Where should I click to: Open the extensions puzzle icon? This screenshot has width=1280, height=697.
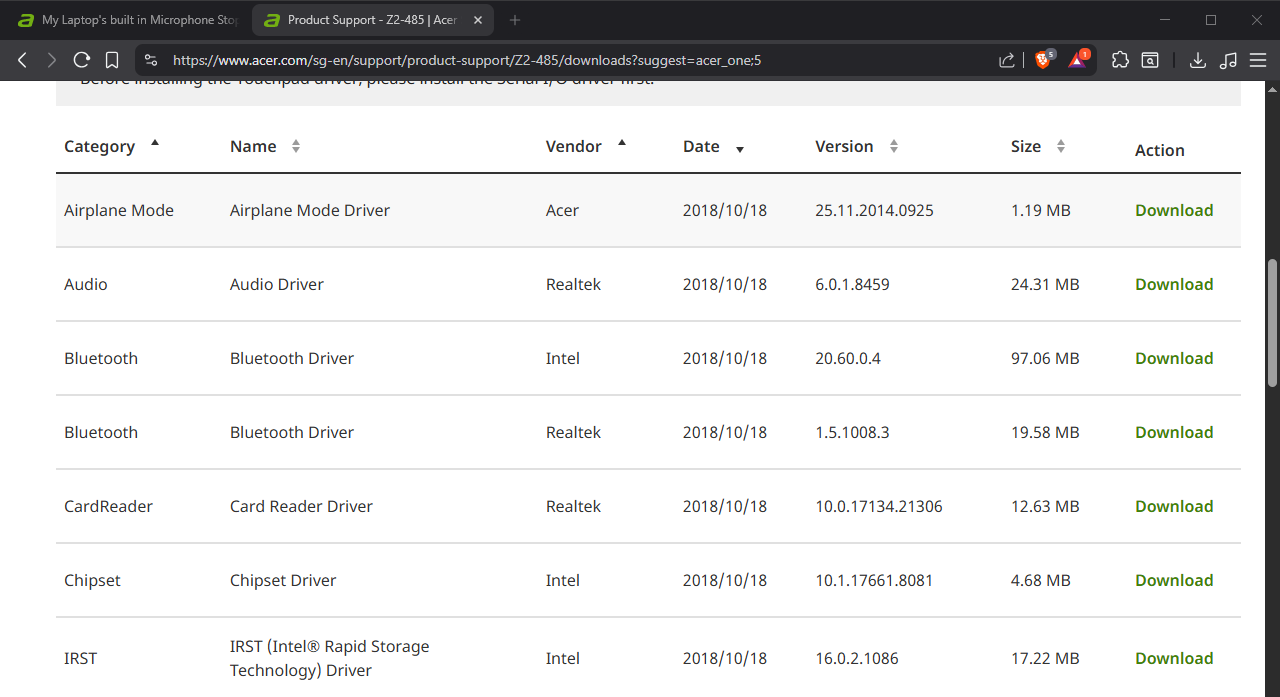click(x=1120, y=60)
